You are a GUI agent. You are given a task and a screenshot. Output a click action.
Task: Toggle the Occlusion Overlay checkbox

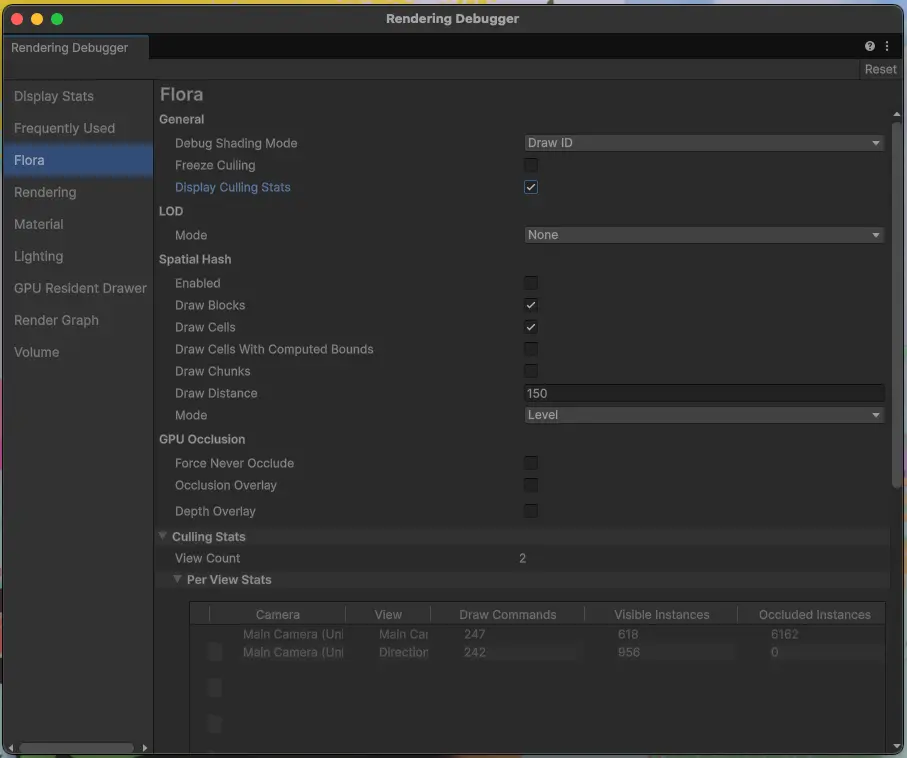pyautogui.click(x=530, y=485)
